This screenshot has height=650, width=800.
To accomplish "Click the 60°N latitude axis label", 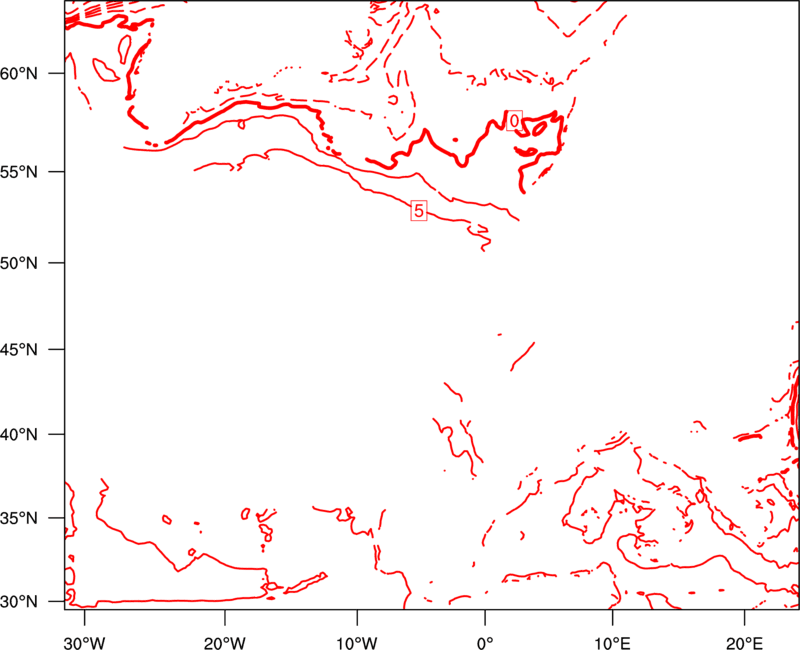I will point(19,73).
